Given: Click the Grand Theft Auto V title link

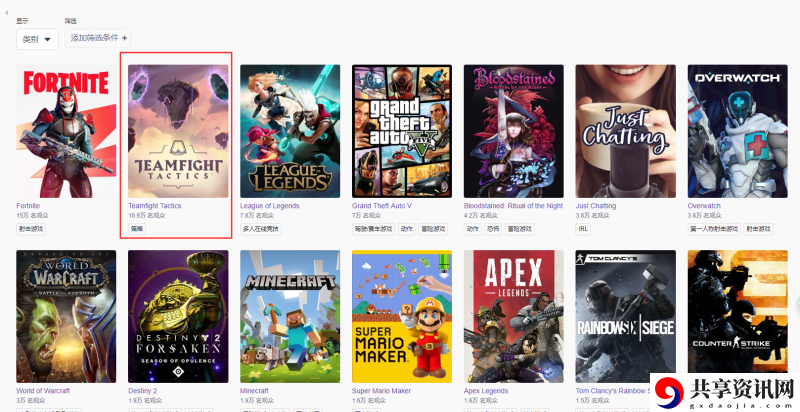Looking at the screenshot, I should pyautogui.click(x=382, y=206).
